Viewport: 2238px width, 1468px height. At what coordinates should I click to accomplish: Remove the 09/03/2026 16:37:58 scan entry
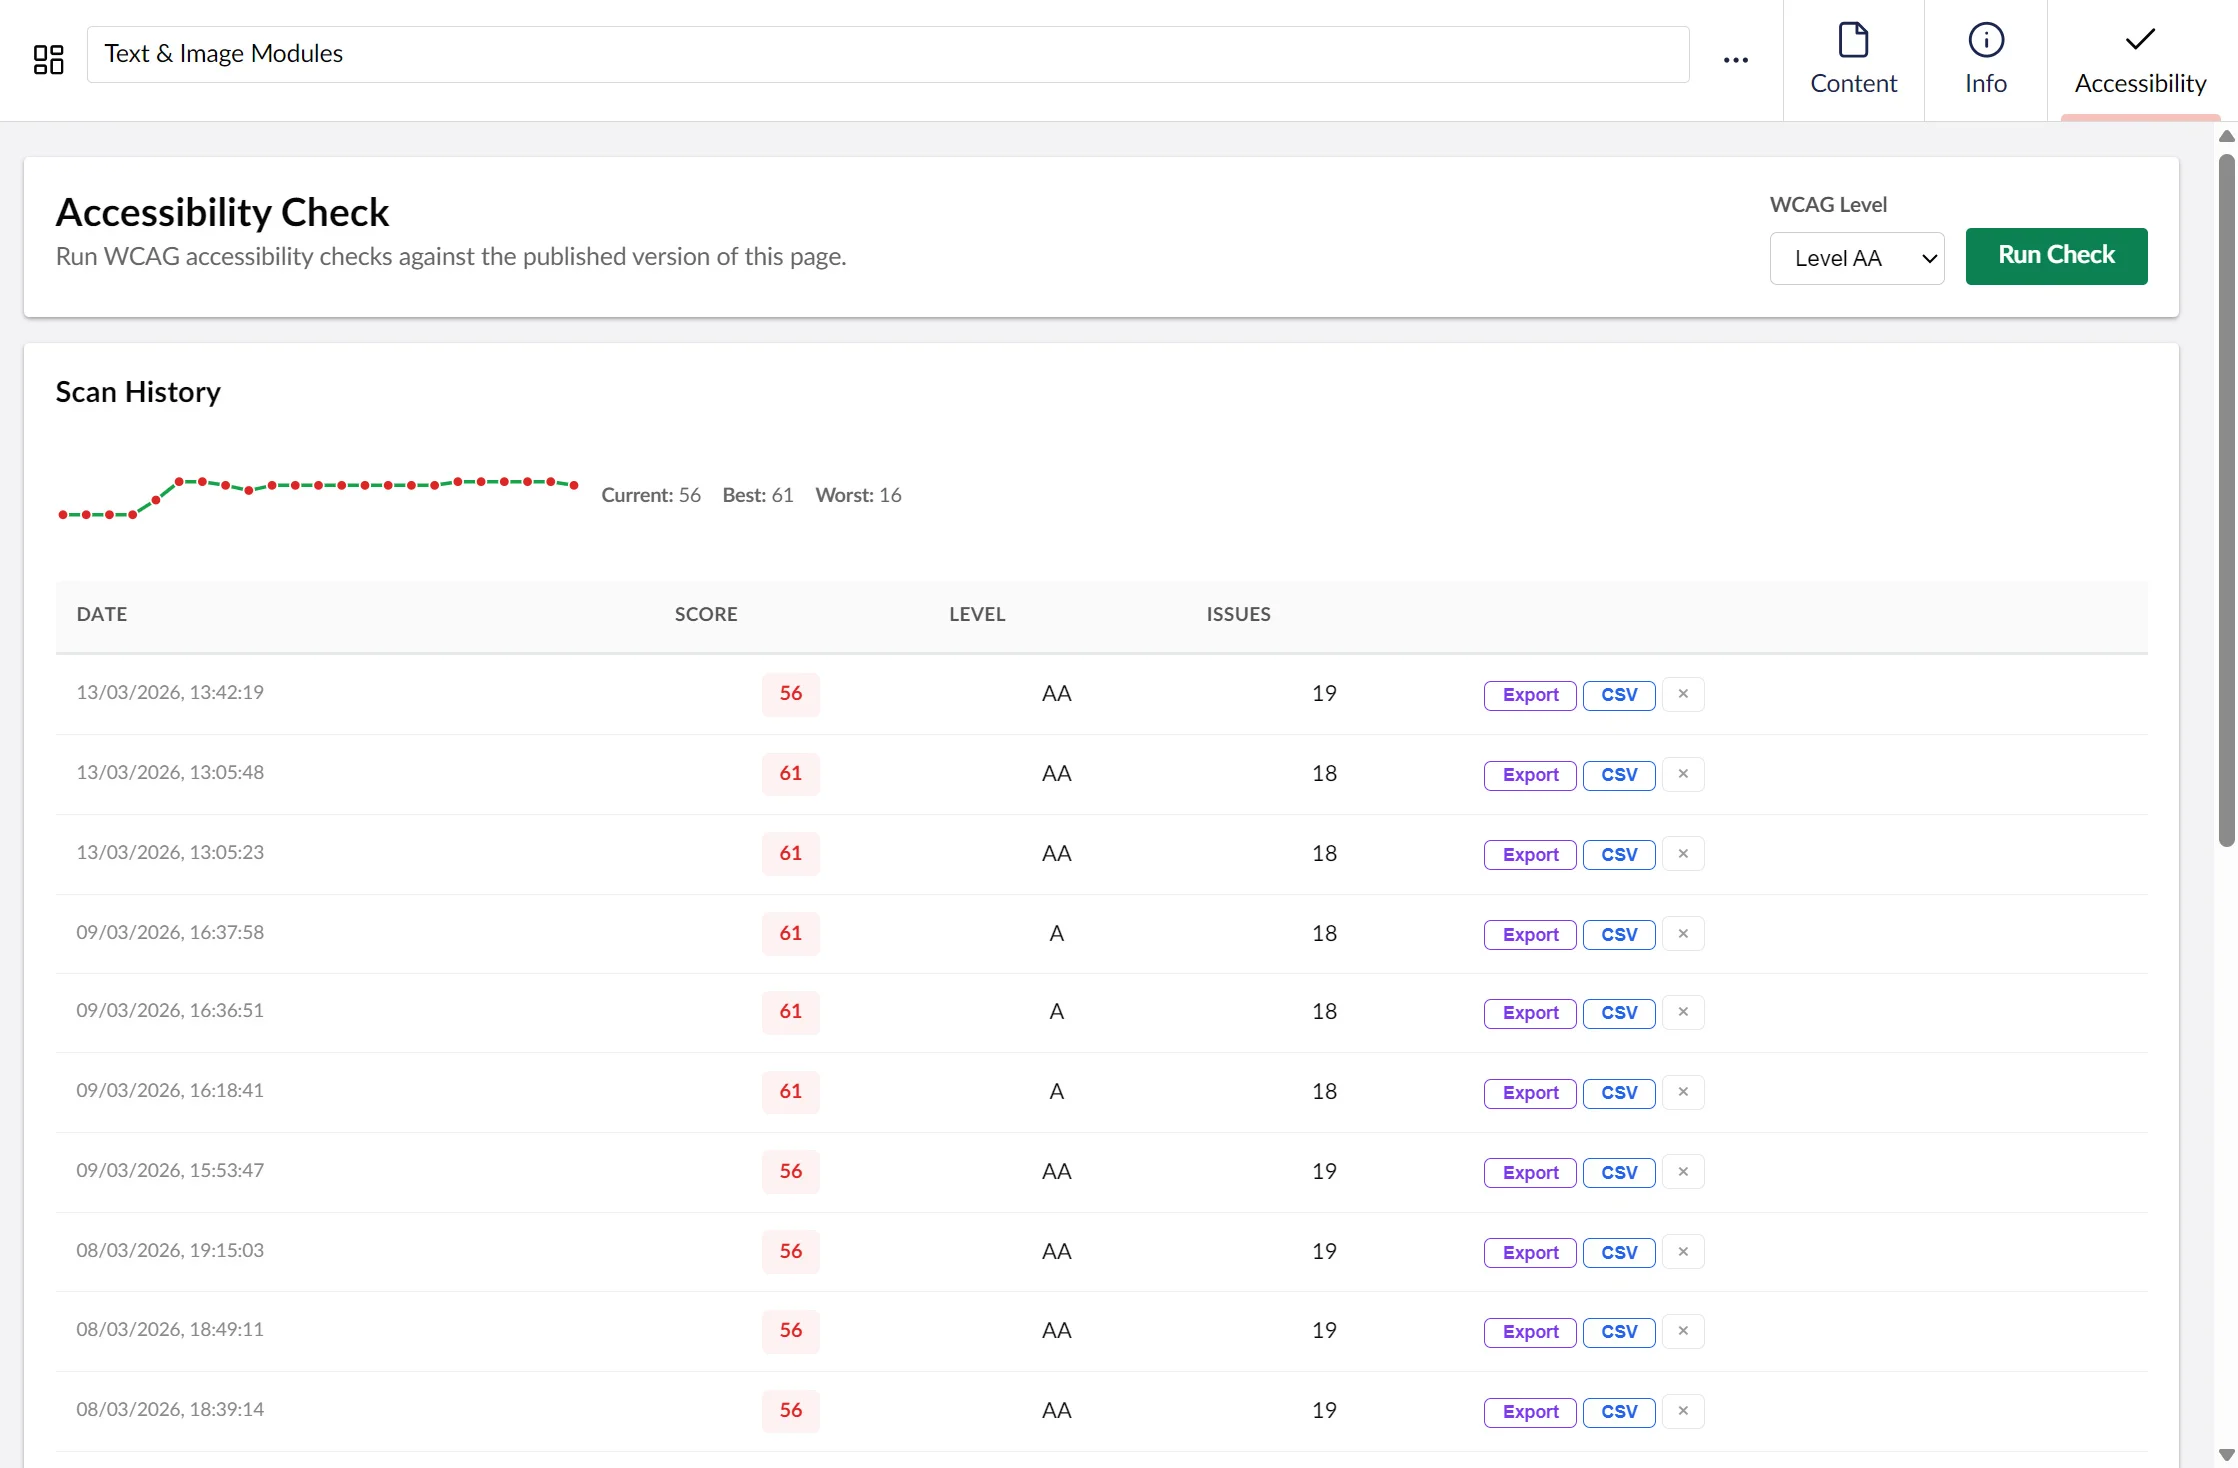click(x=1683, y=934)
